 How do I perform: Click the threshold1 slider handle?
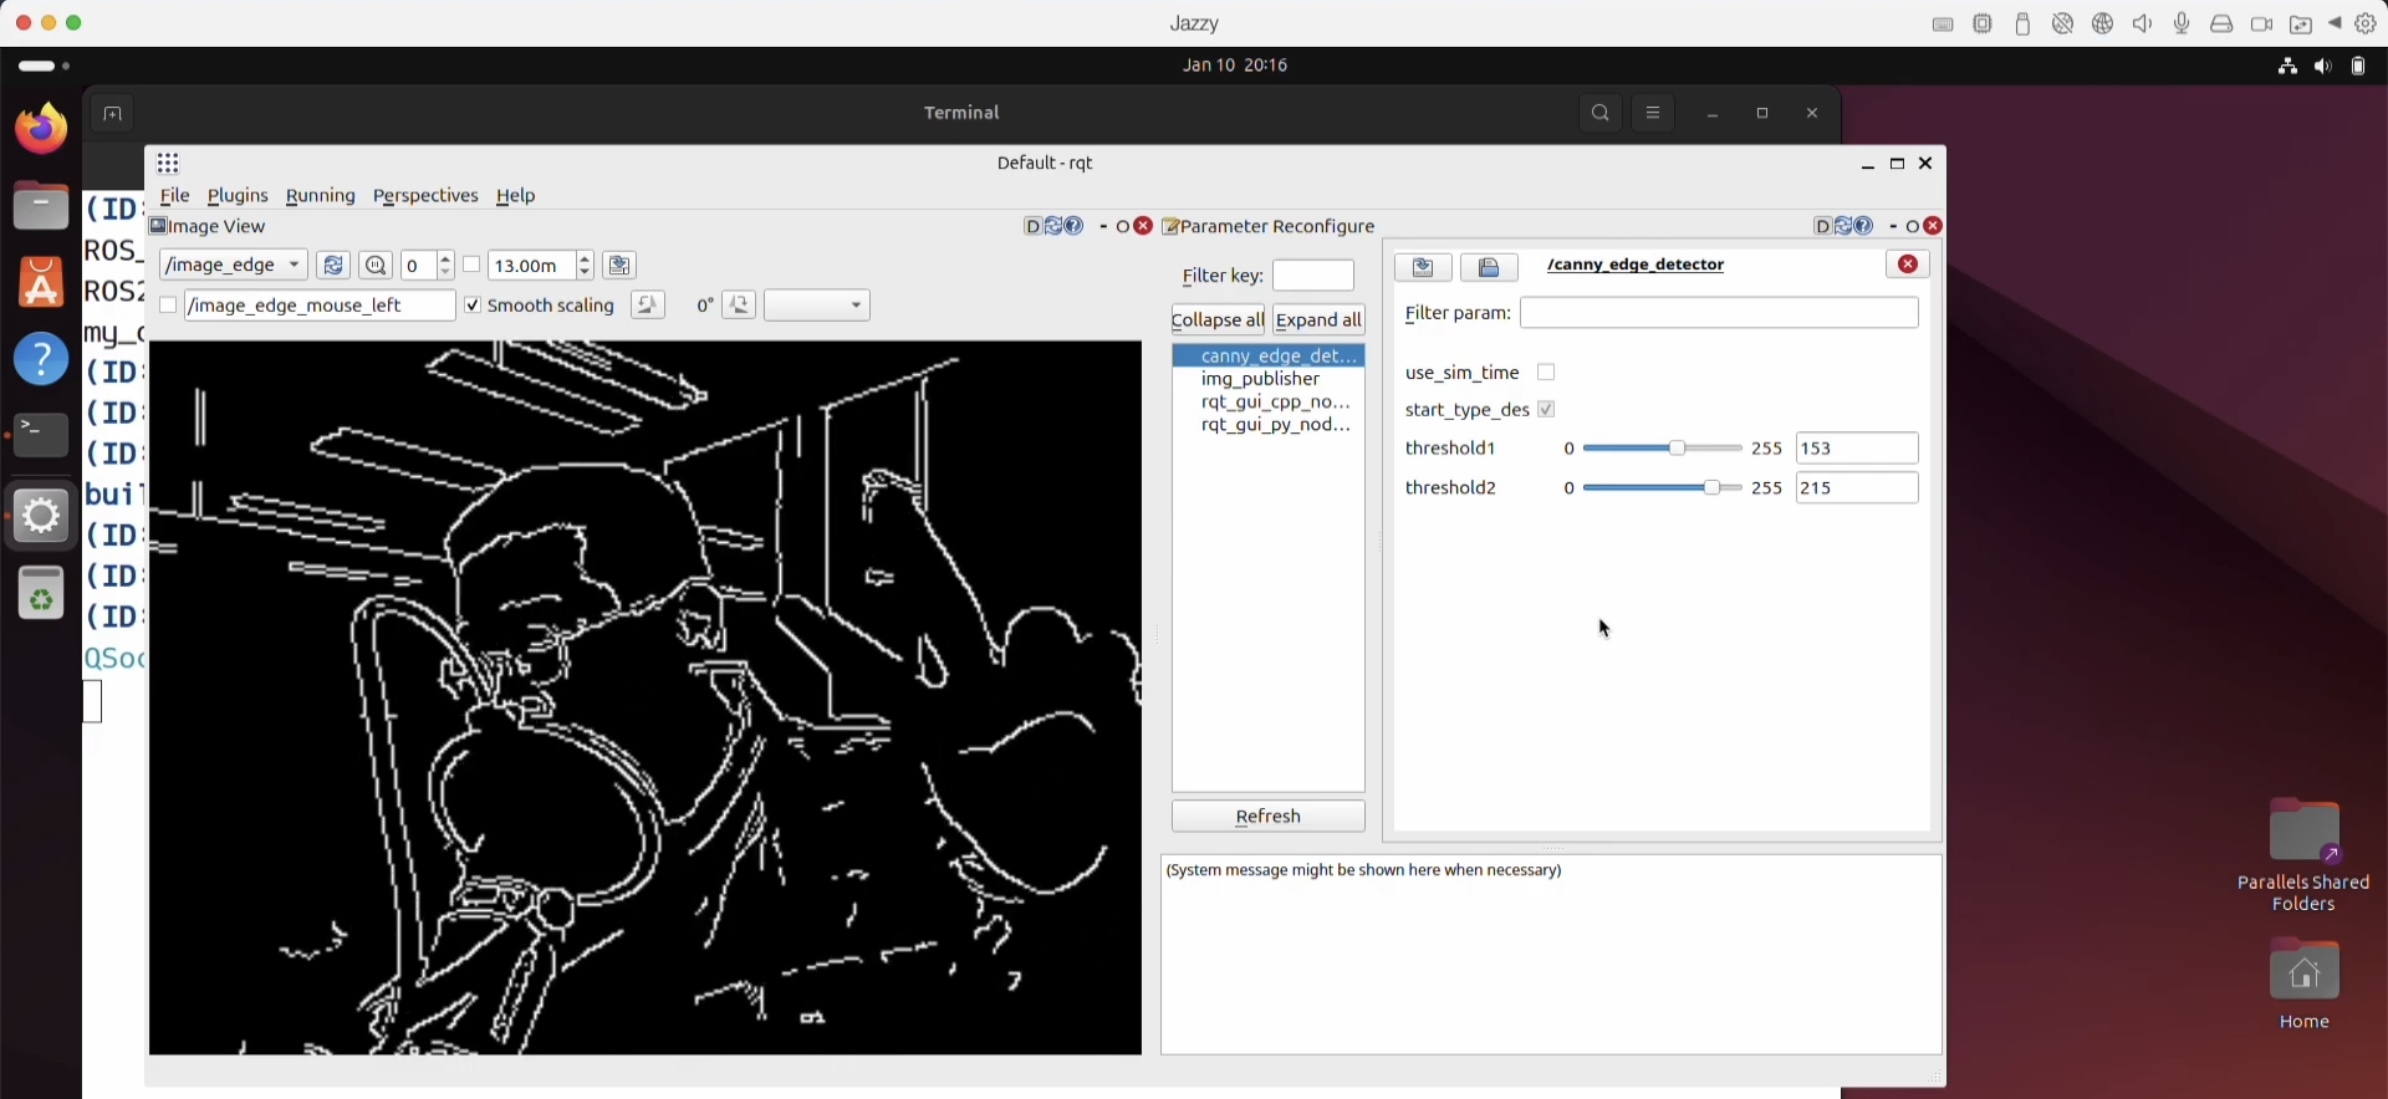coord(1677,448)
